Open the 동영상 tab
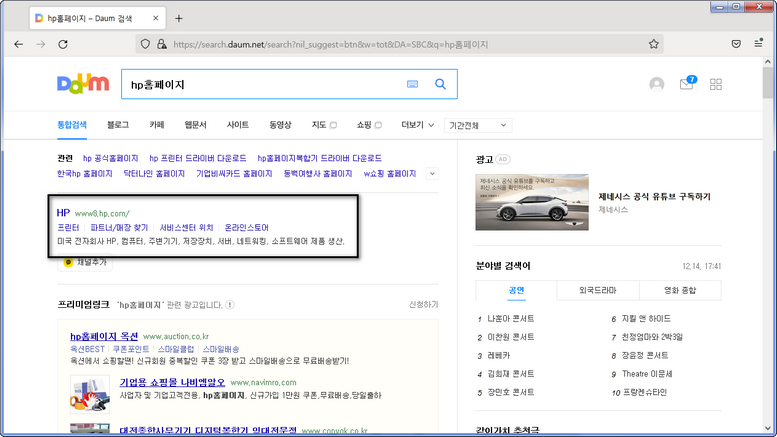The width and height of the screenshot is (777, 437). click(280, 125)
